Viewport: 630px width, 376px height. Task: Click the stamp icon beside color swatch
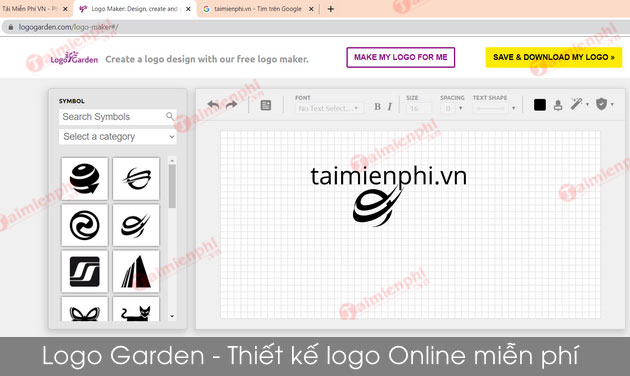coord(558,105)
